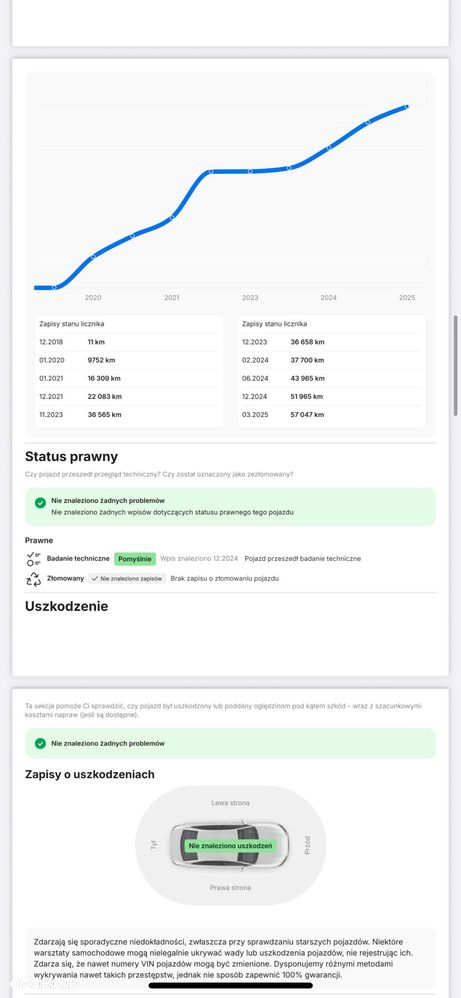
Task: Click green checkmark icon in legal status banner
Action: (40, 503)
